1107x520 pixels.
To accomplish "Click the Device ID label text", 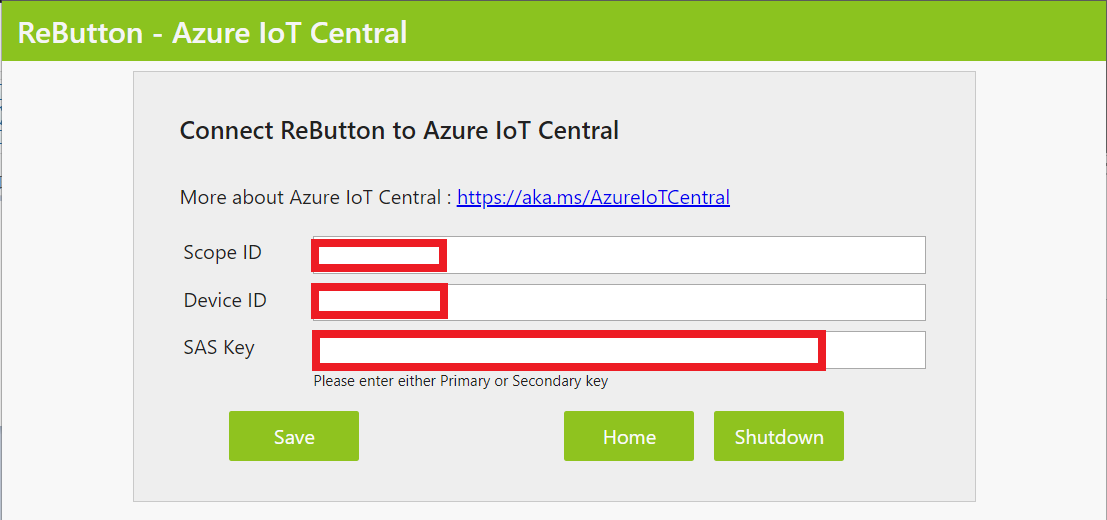I will point(225,300).
